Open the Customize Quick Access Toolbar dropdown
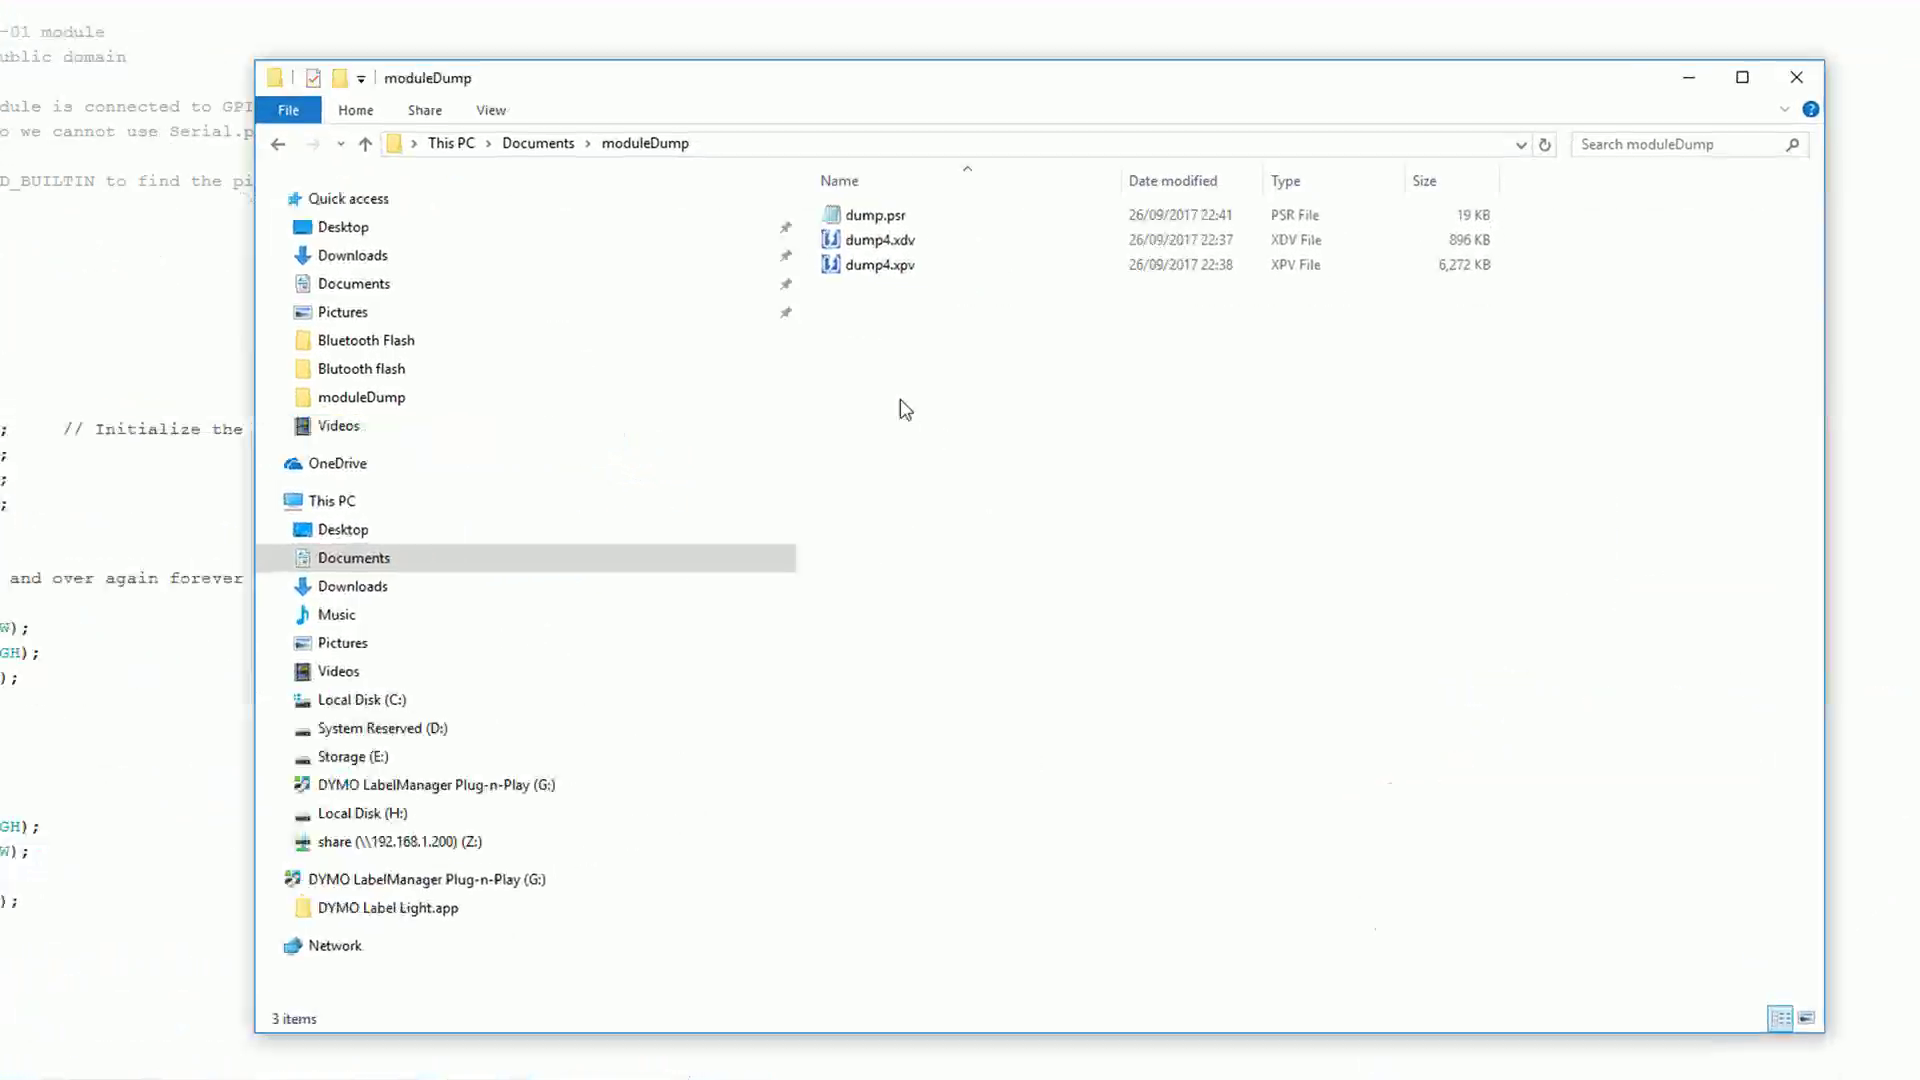 361,78
